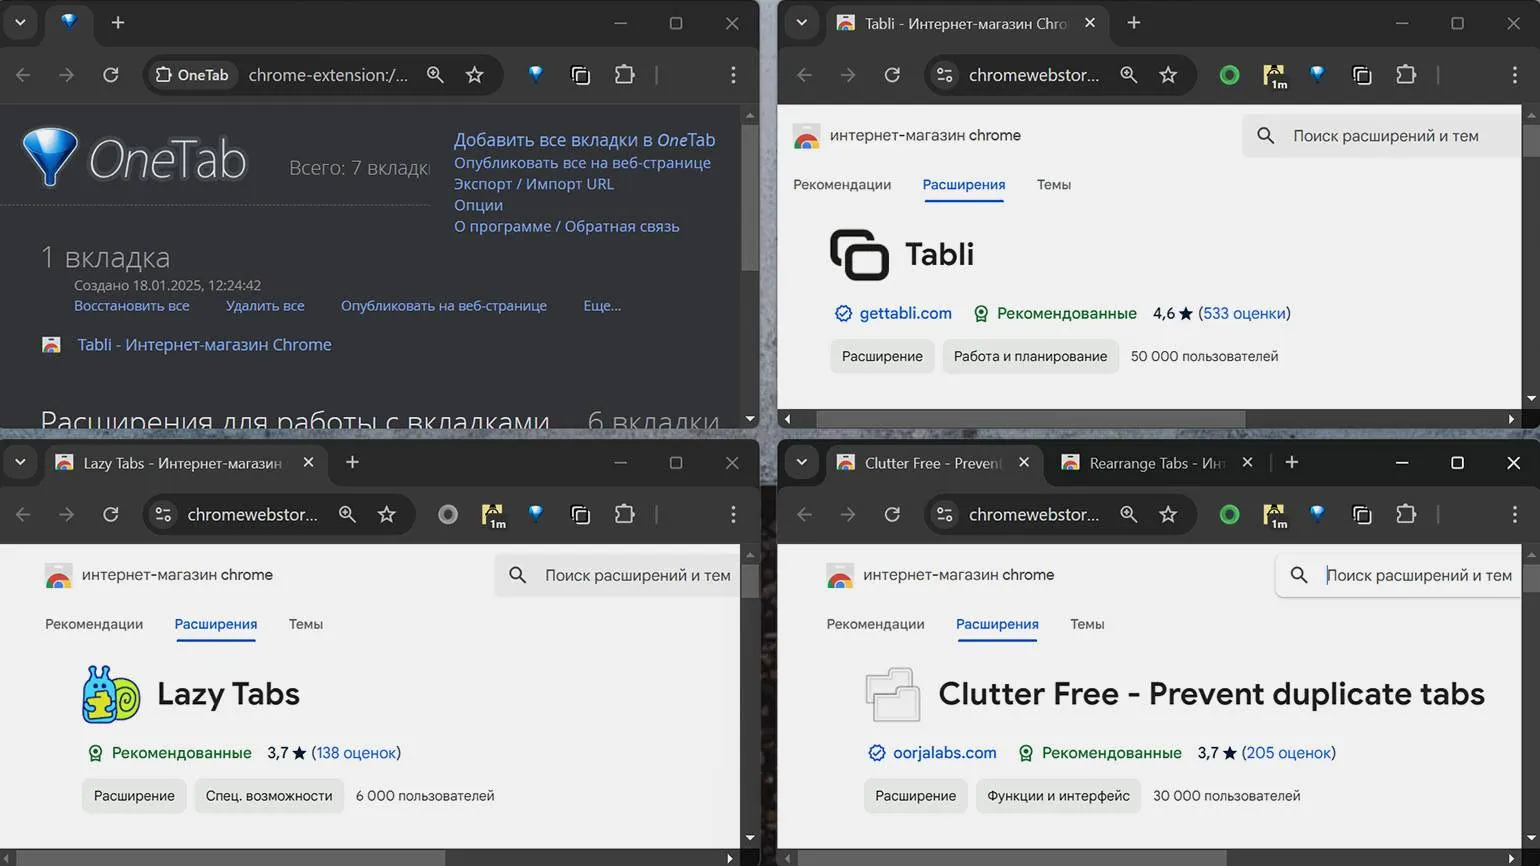Open the OneTab funnel icon in the Tabli window toolbar
The width and height of the screenshot is (1540, 866).
(1317, 74)
